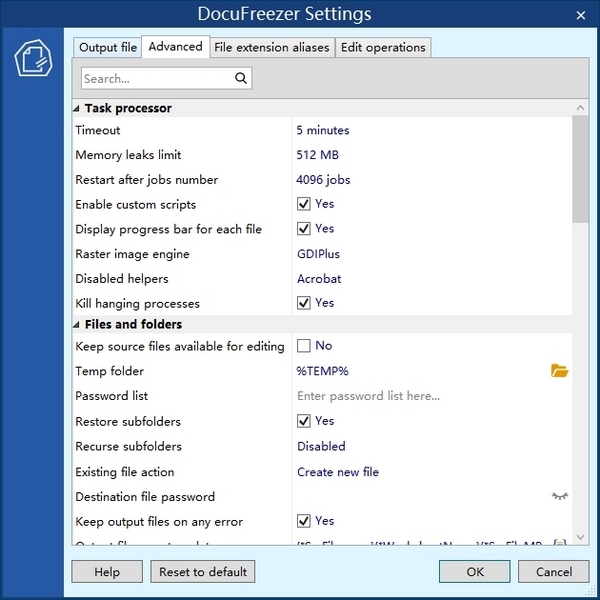The image size is (600, 600).
Task: Edit the Memory leaks limit 512 MB
Action: coord(317,155)
